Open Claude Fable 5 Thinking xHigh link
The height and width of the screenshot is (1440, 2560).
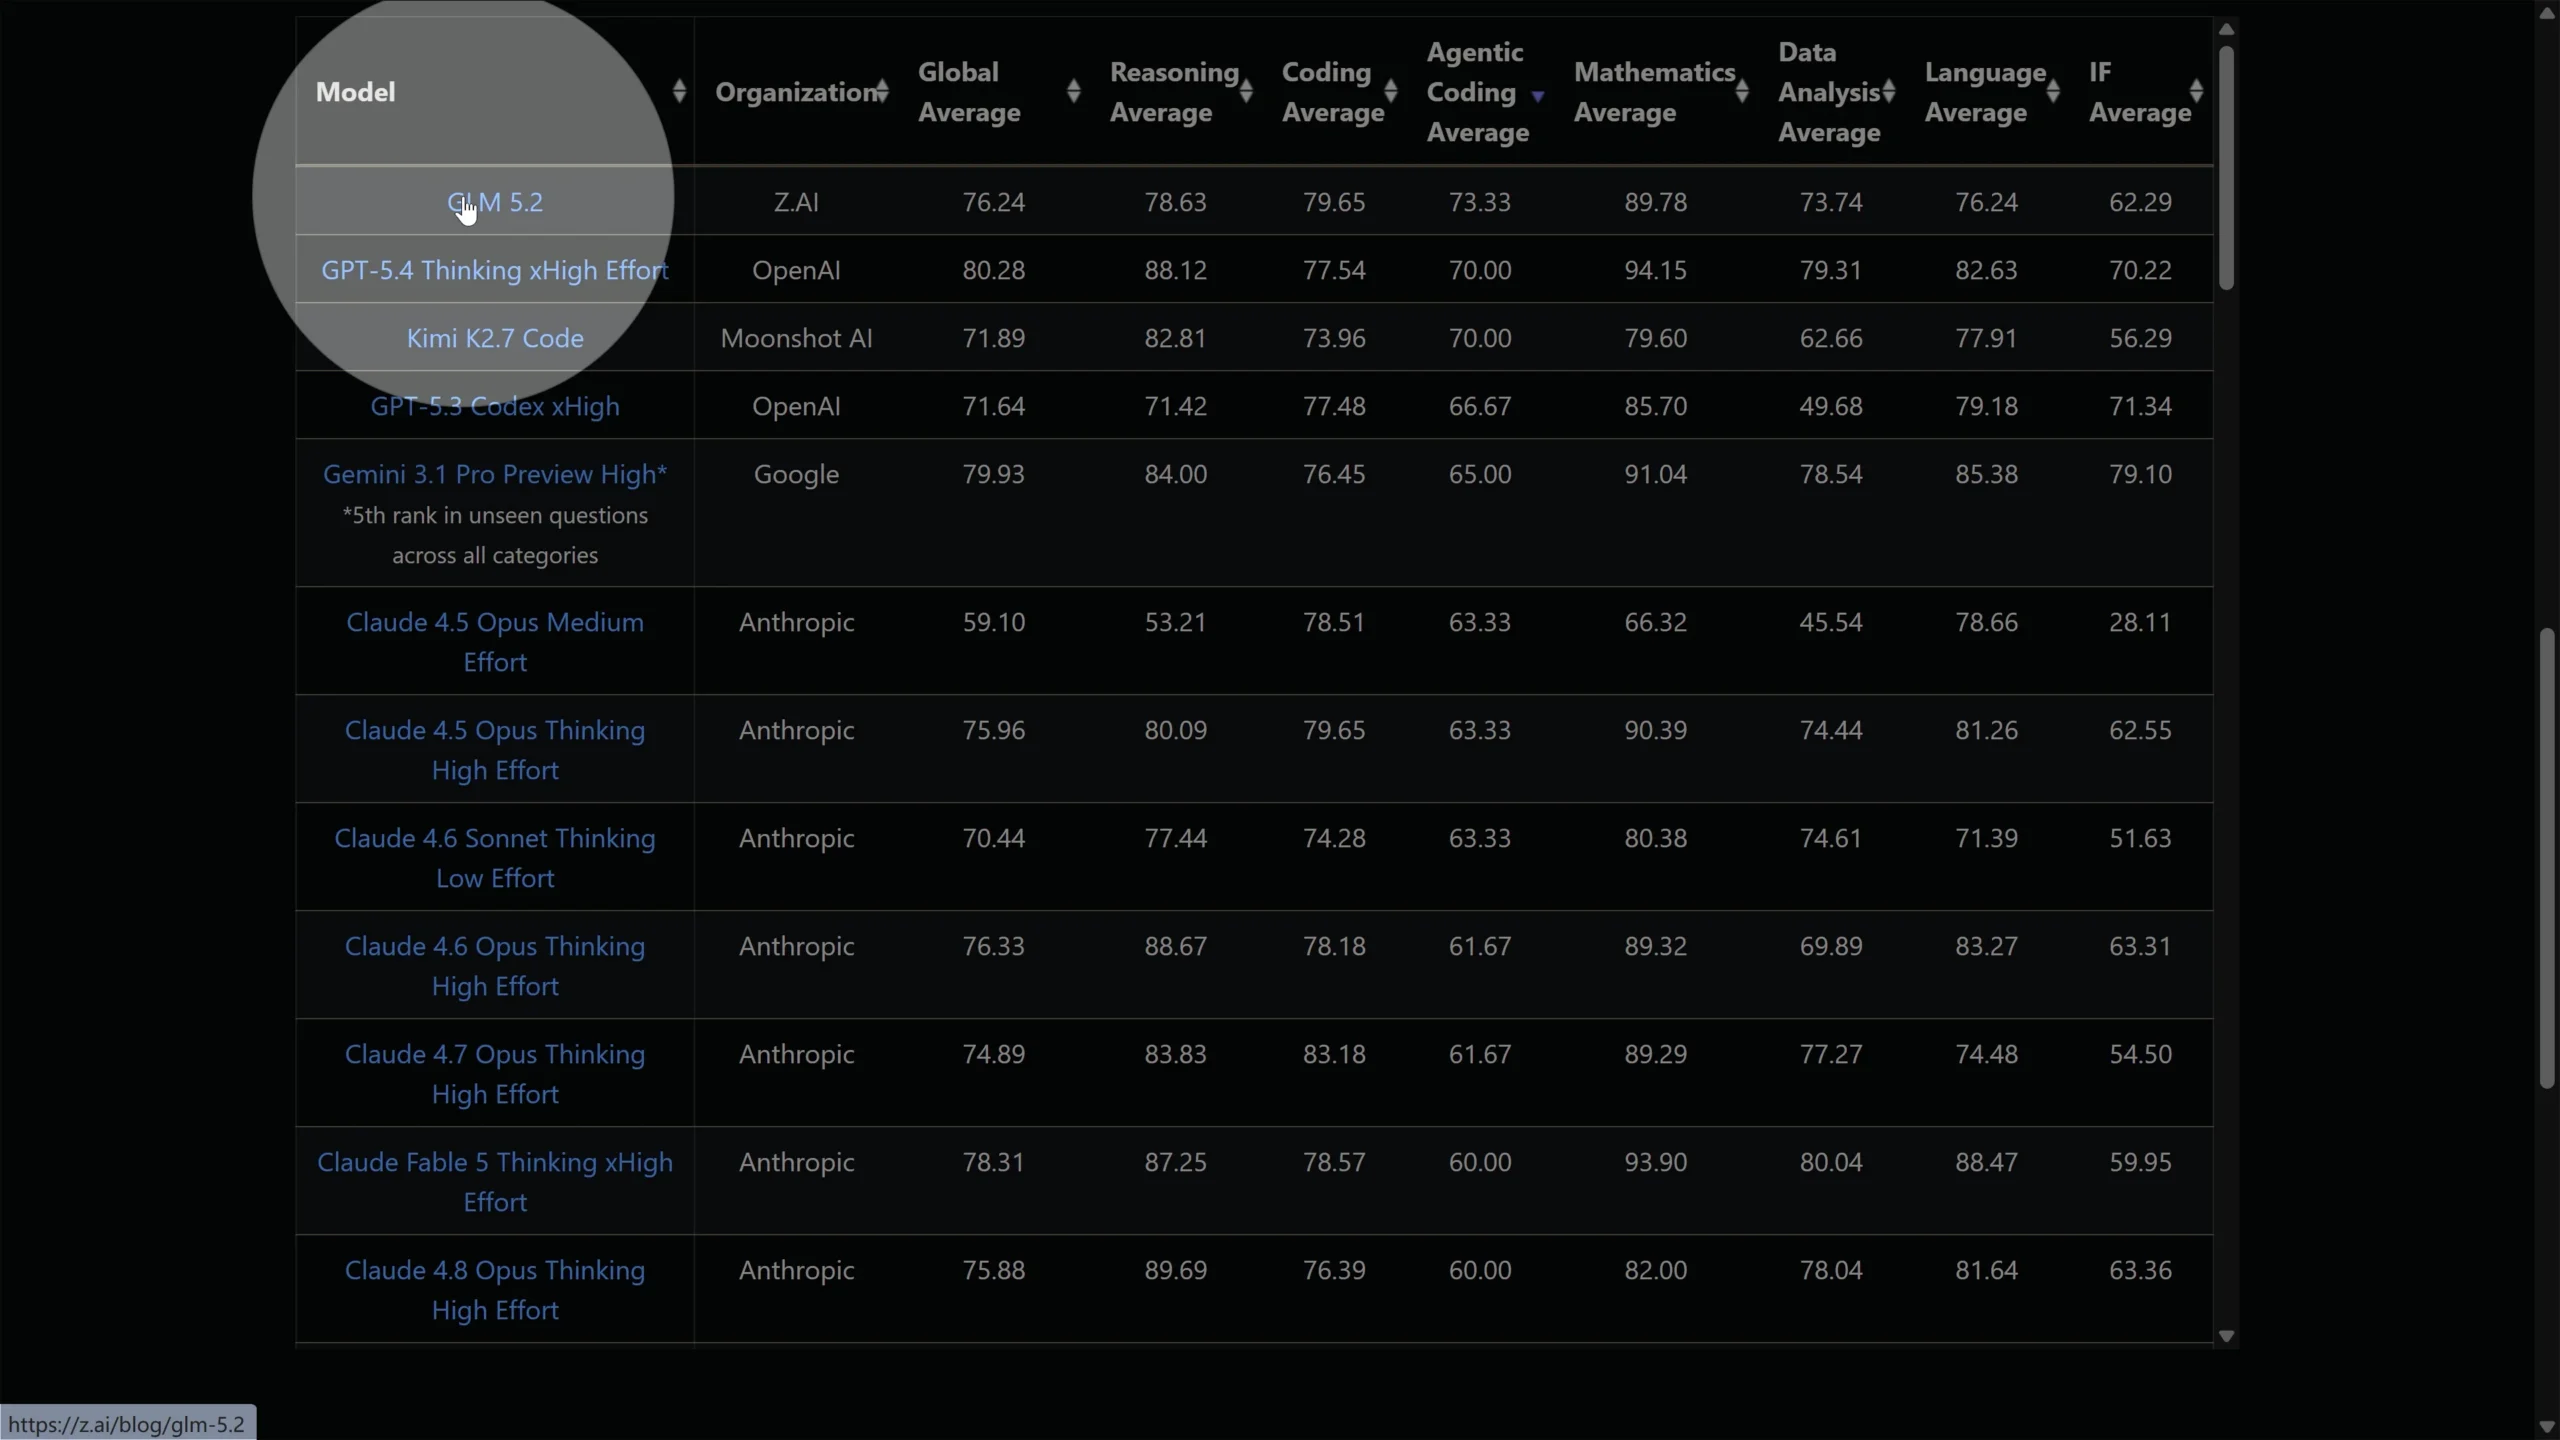(495, 1182)
